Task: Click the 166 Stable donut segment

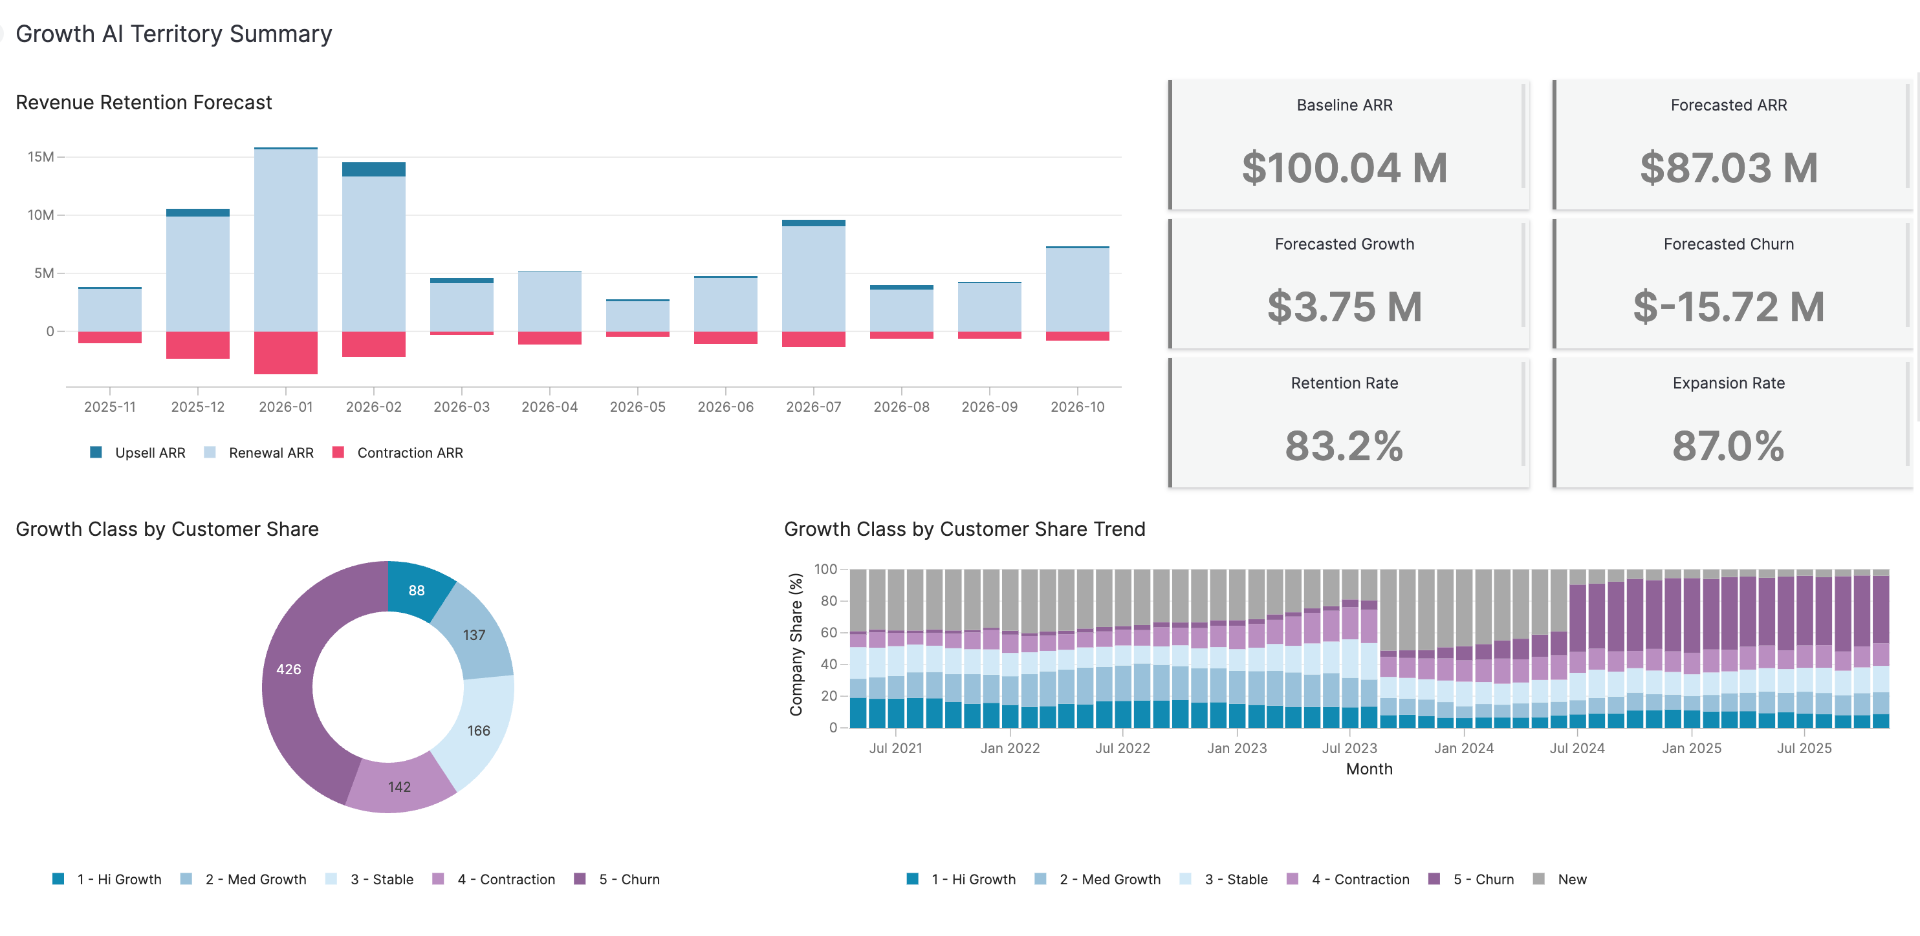Action: (x=479, y=731)
